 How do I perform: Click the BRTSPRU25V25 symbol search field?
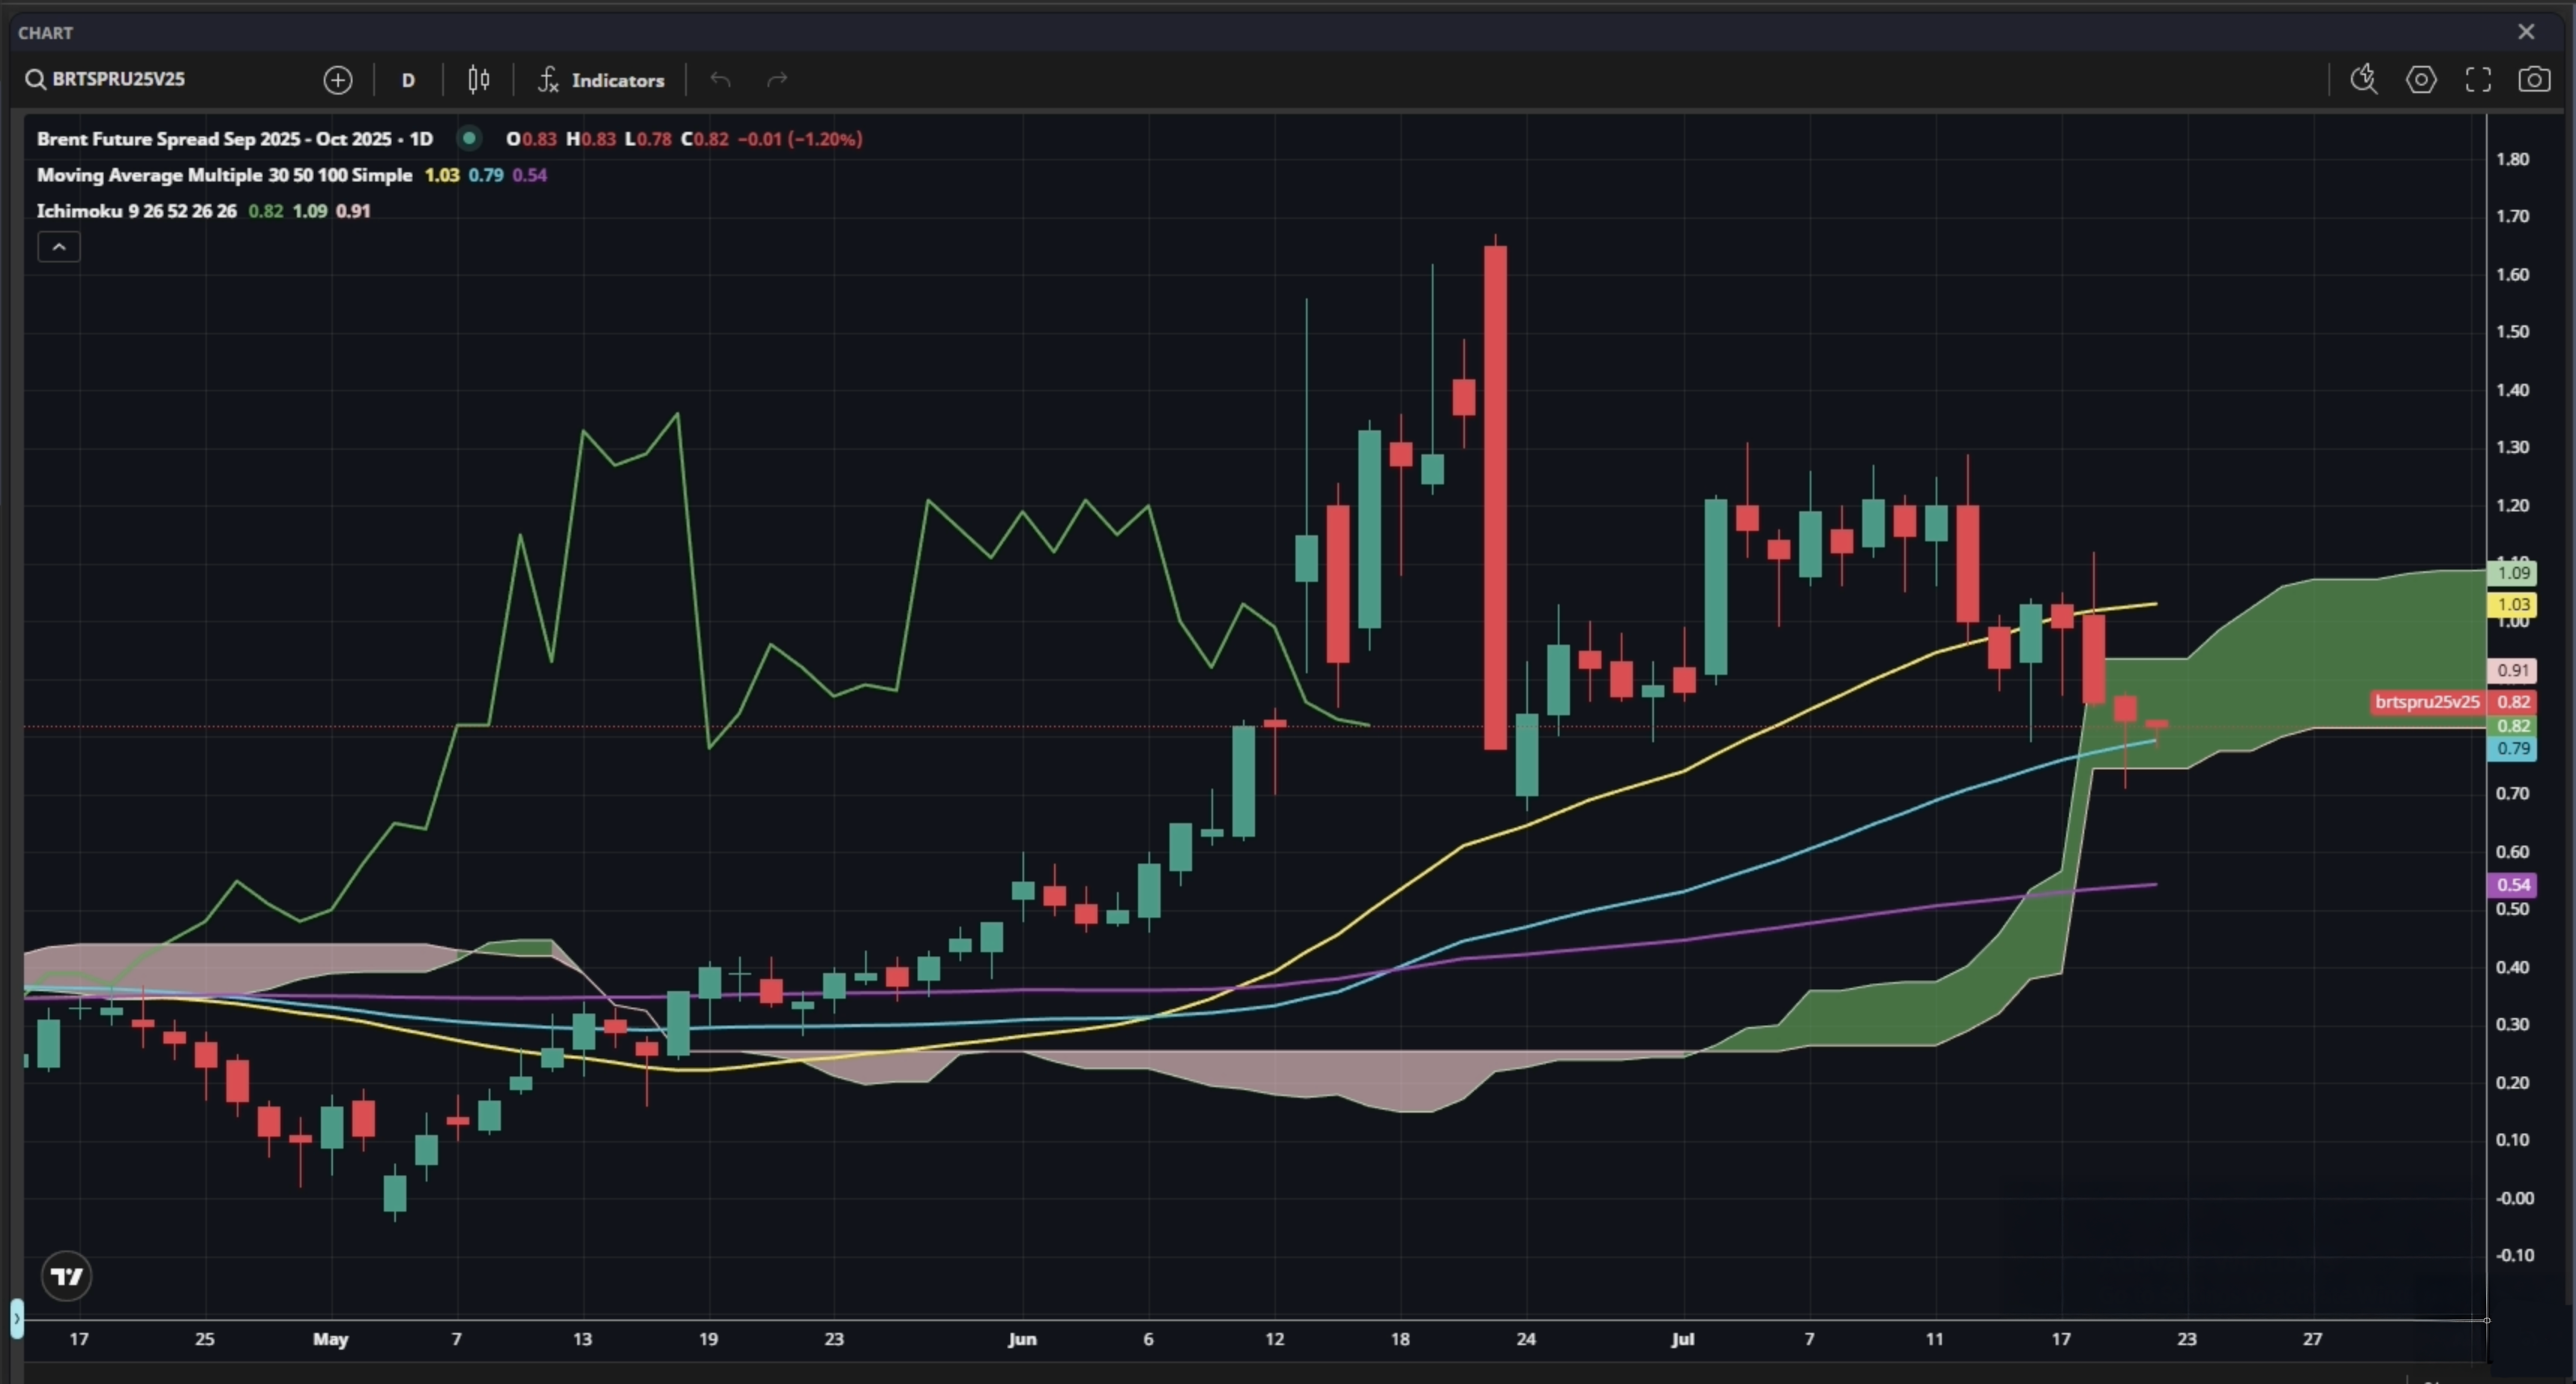click(118, 79)
